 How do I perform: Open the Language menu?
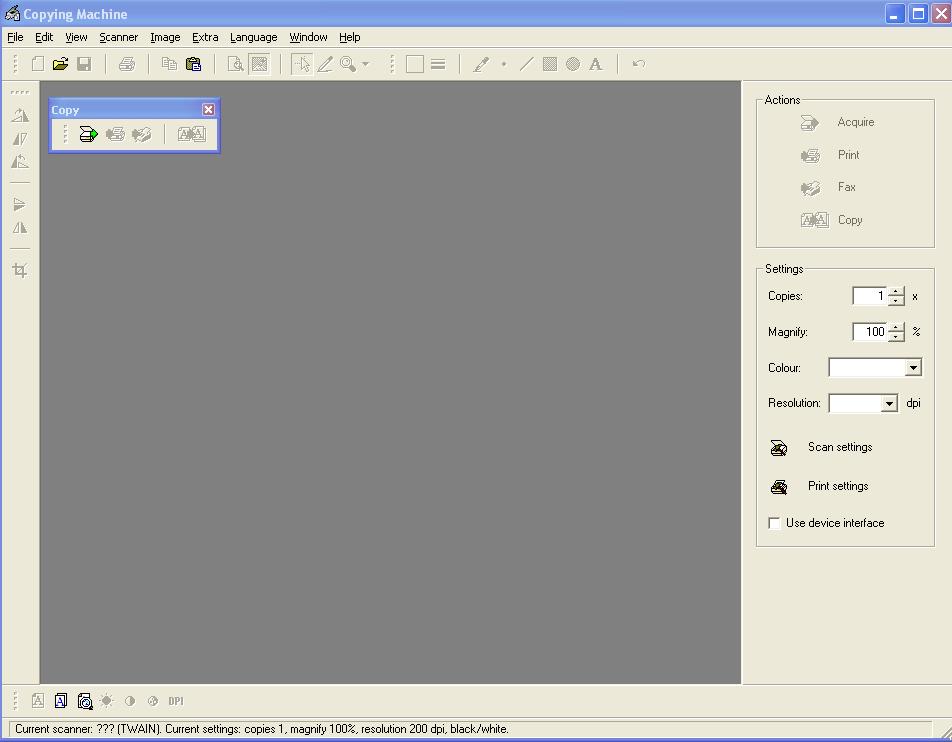click(254, 37)
